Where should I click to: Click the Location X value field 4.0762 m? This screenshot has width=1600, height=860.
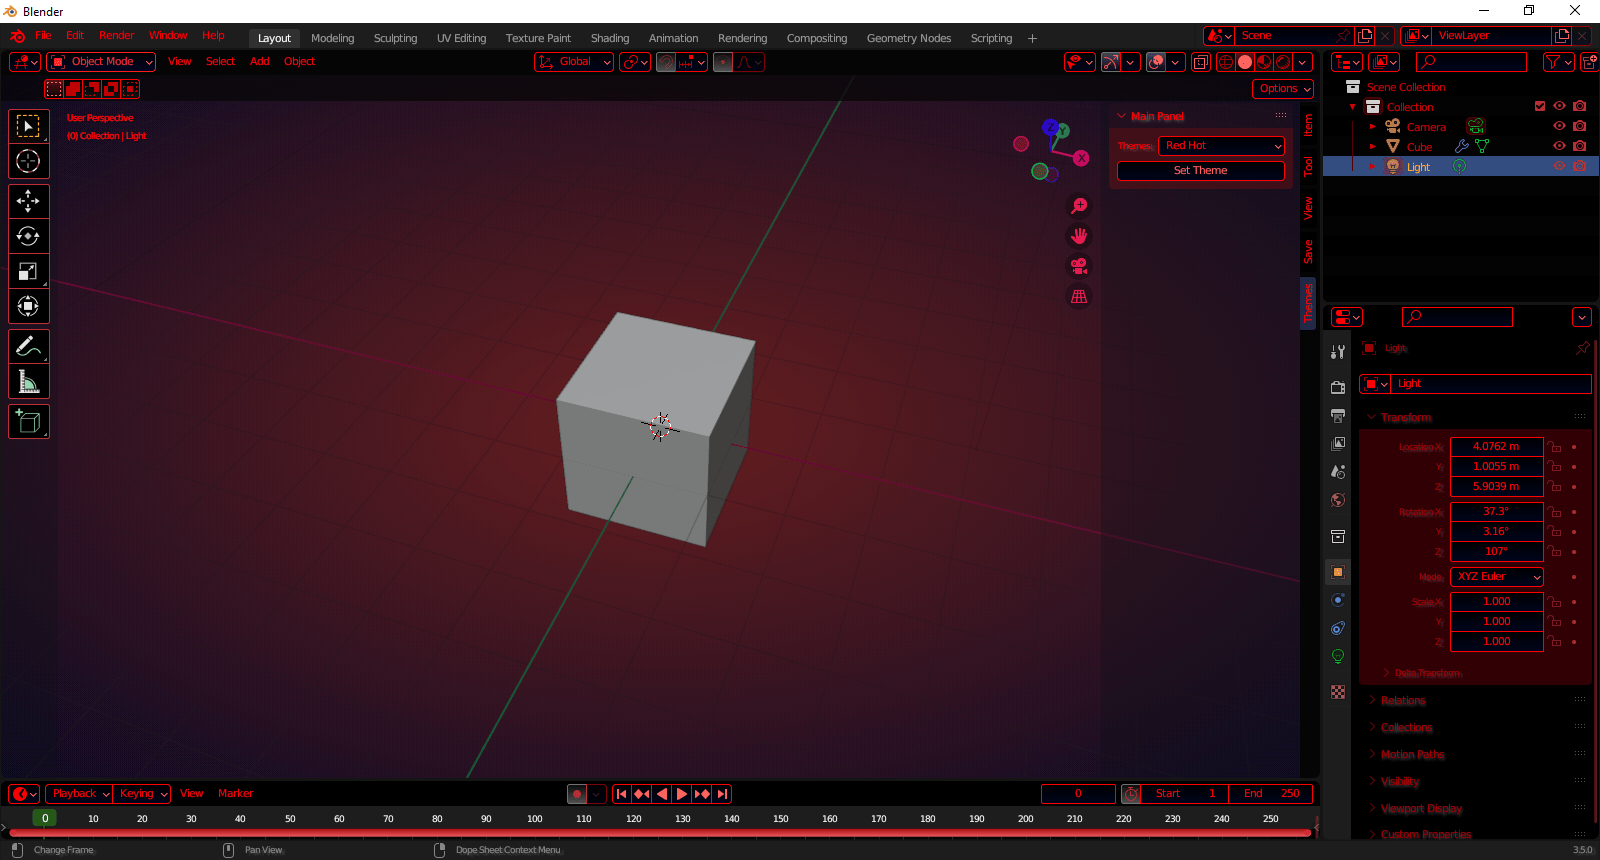(1496, 447)
